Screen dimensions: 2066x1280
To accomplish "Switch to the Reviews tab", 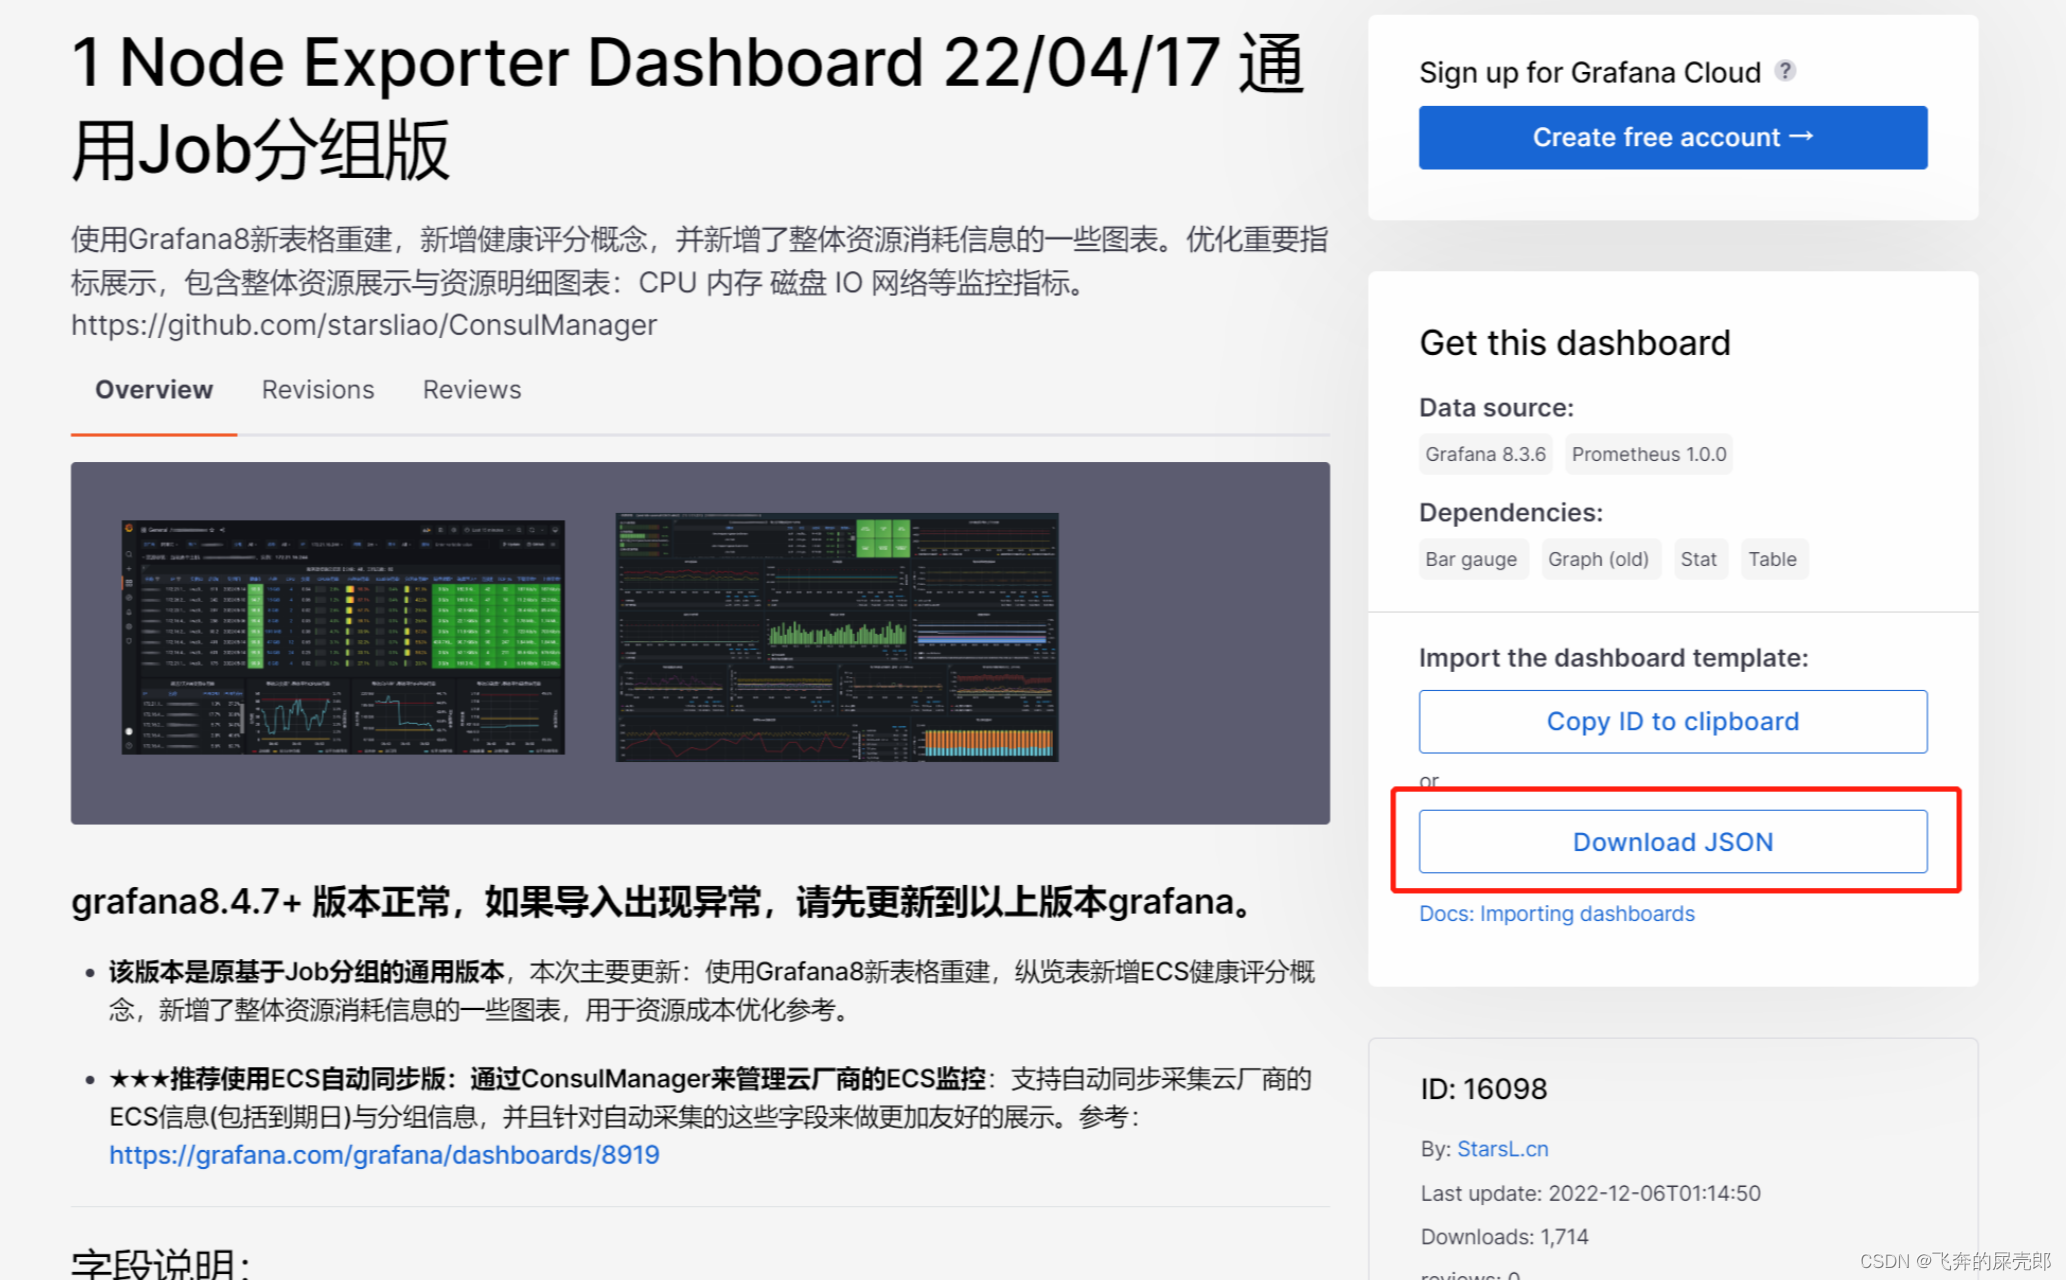I will (x=472, y=390).
